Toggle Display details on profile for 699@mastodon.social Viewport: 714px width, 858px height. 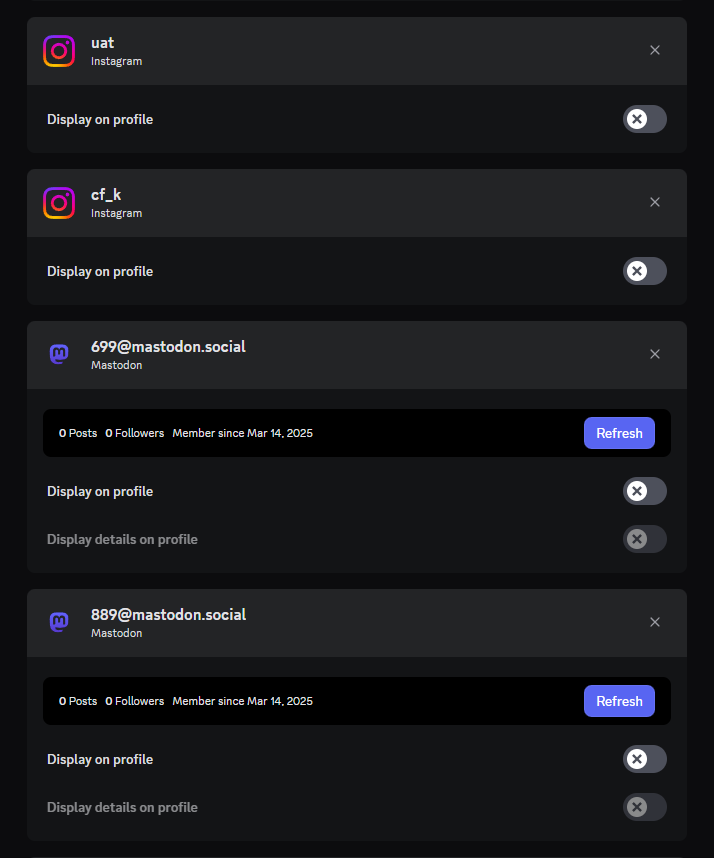pos(645,540)
